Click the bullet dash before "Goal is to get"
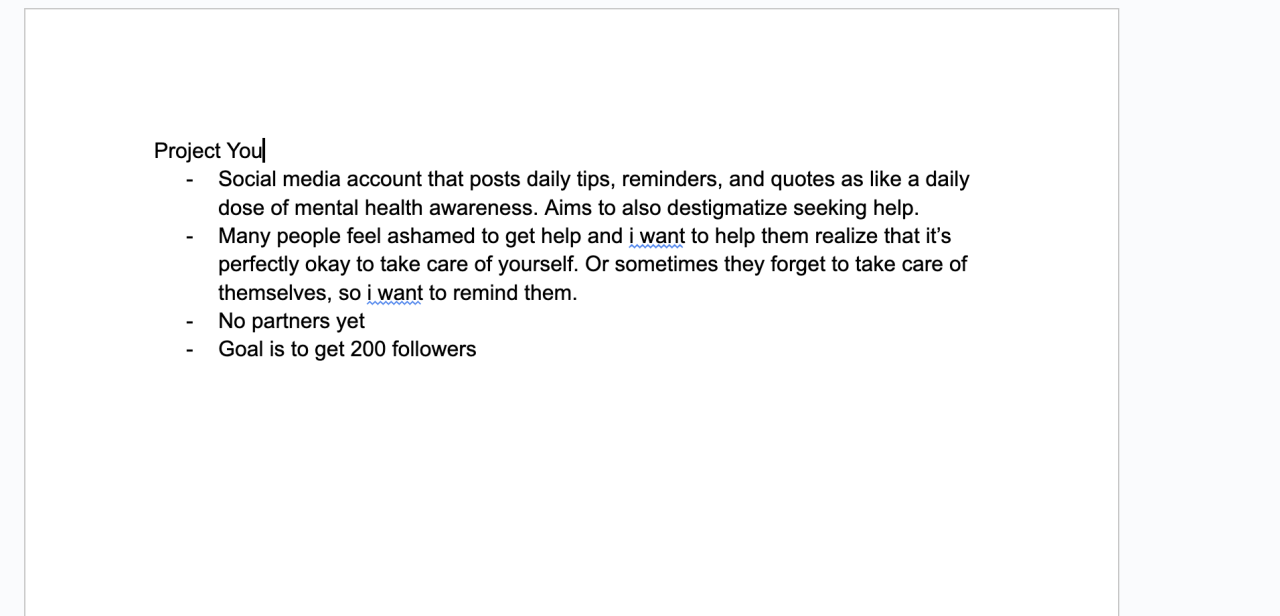The image size is (1280, 616). (x=189, y=350)
